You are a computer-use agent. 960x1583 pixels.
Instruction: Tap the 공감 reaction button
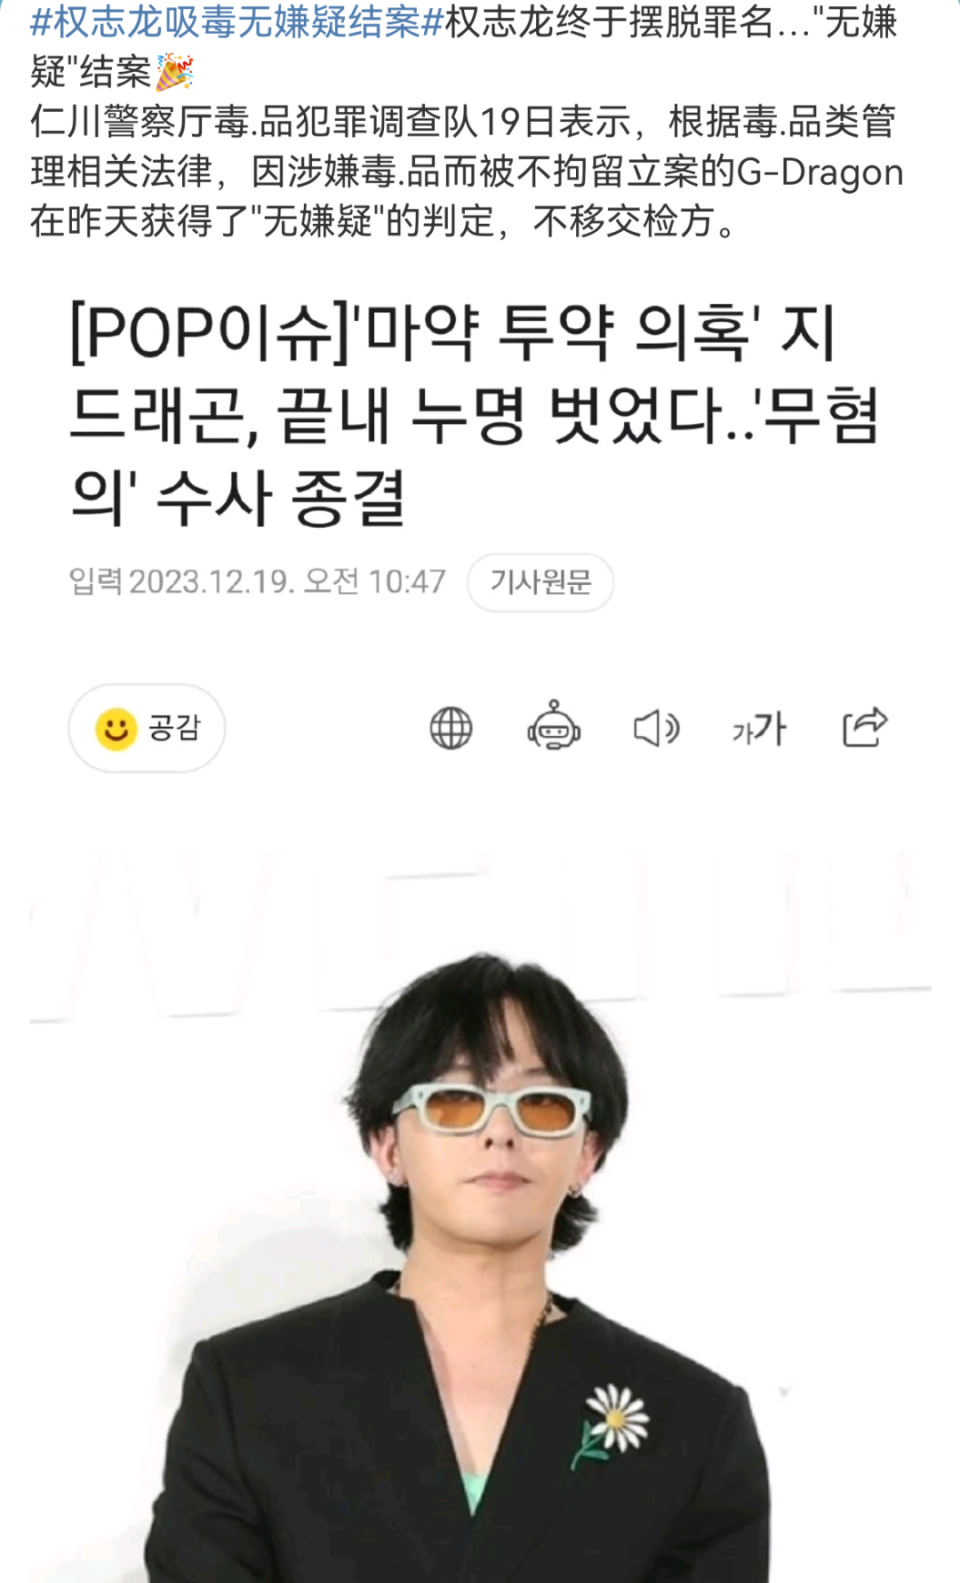(147, 728)
